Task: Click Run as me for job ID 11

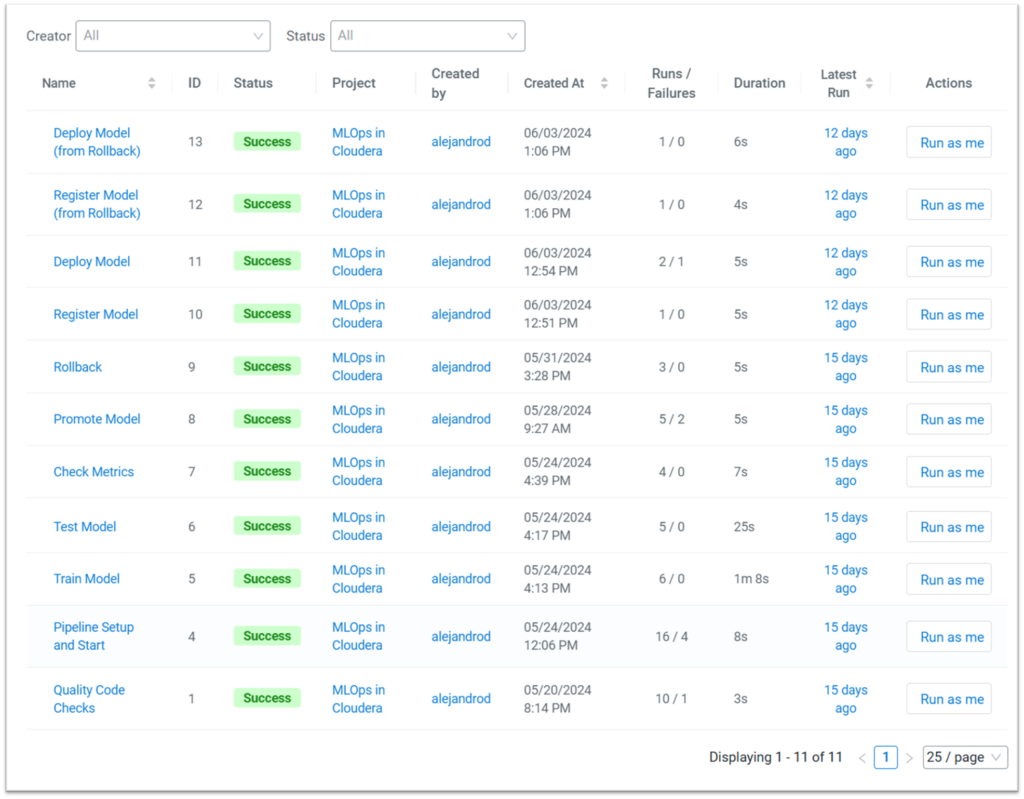Action: [949, 262]
